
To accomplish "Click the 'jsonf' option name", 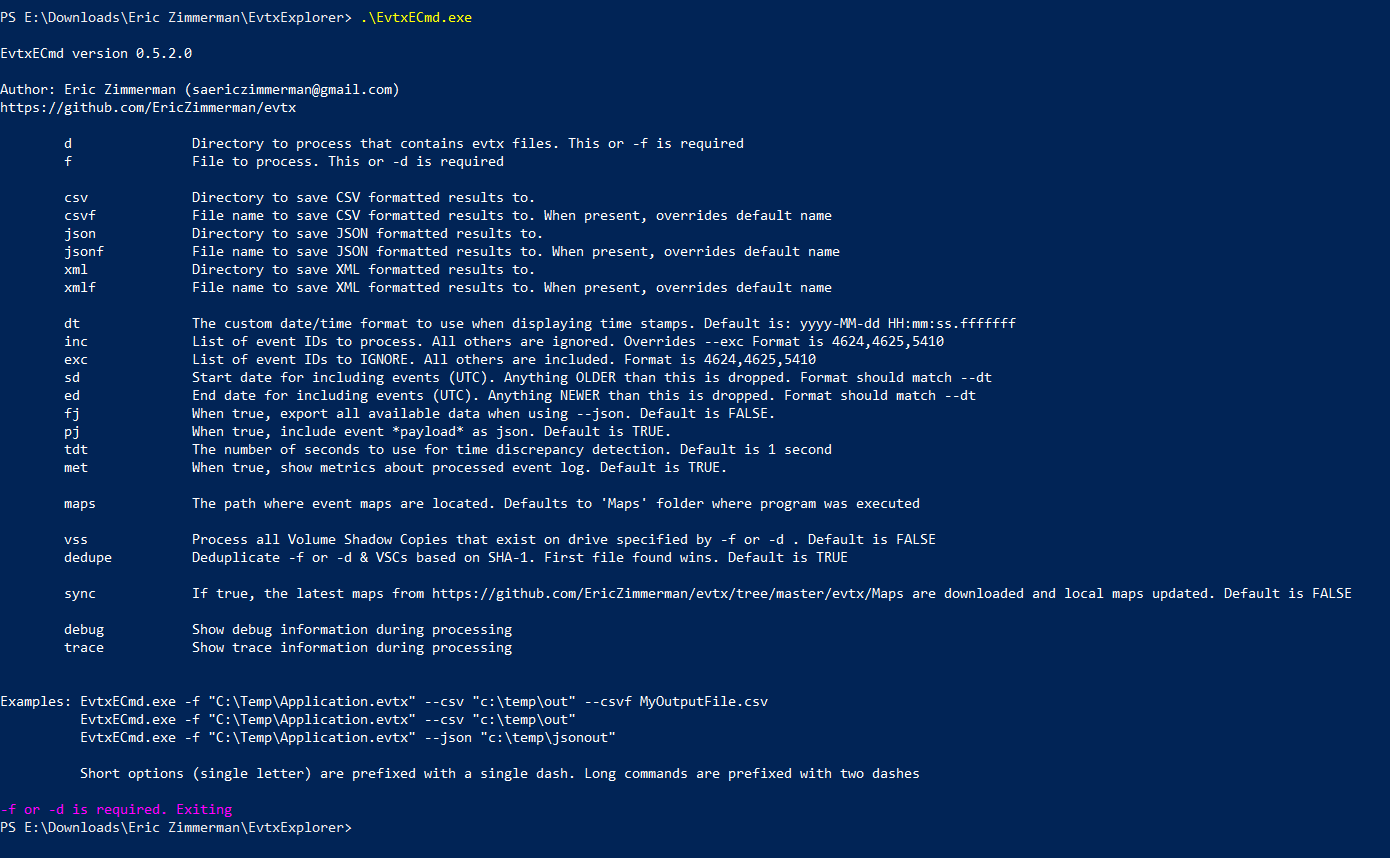I will coord(84,252).
